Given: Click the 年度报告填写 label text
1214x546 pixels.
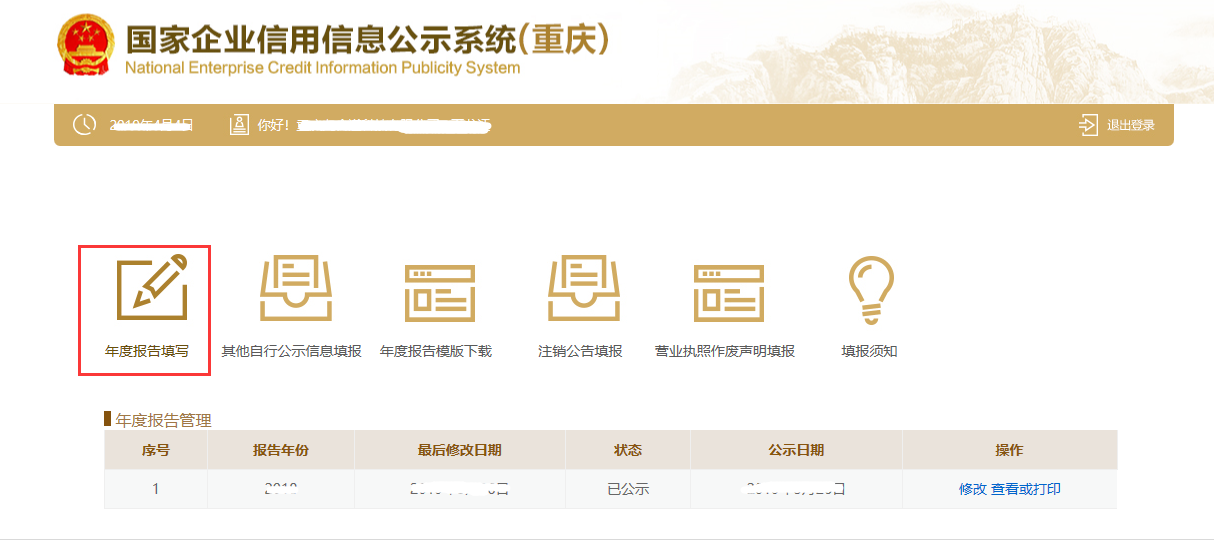Looking at the screenshot, I should (147, 352).
